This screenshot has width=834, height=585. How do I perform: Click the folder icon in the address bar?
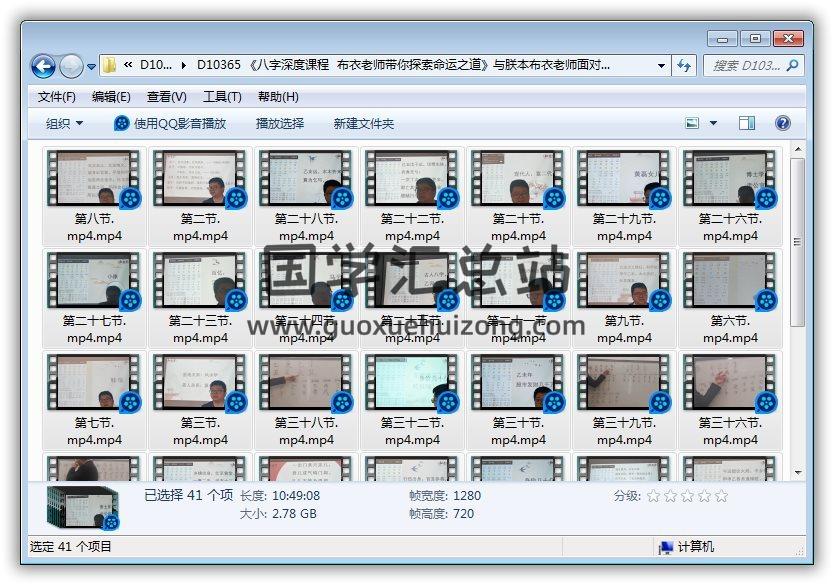(x=110, y=66)
